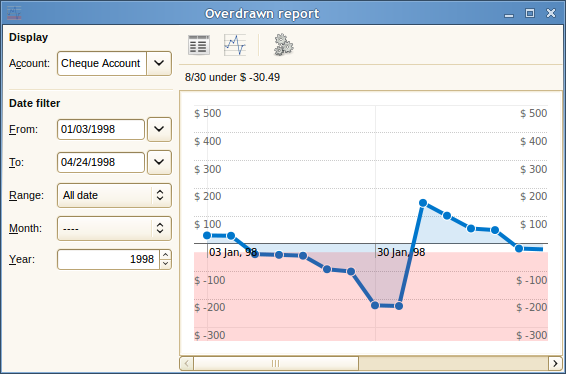Screen dimensions: 566x374
Task: Open settings via the gears icon
Action: (x=284, y=45)
